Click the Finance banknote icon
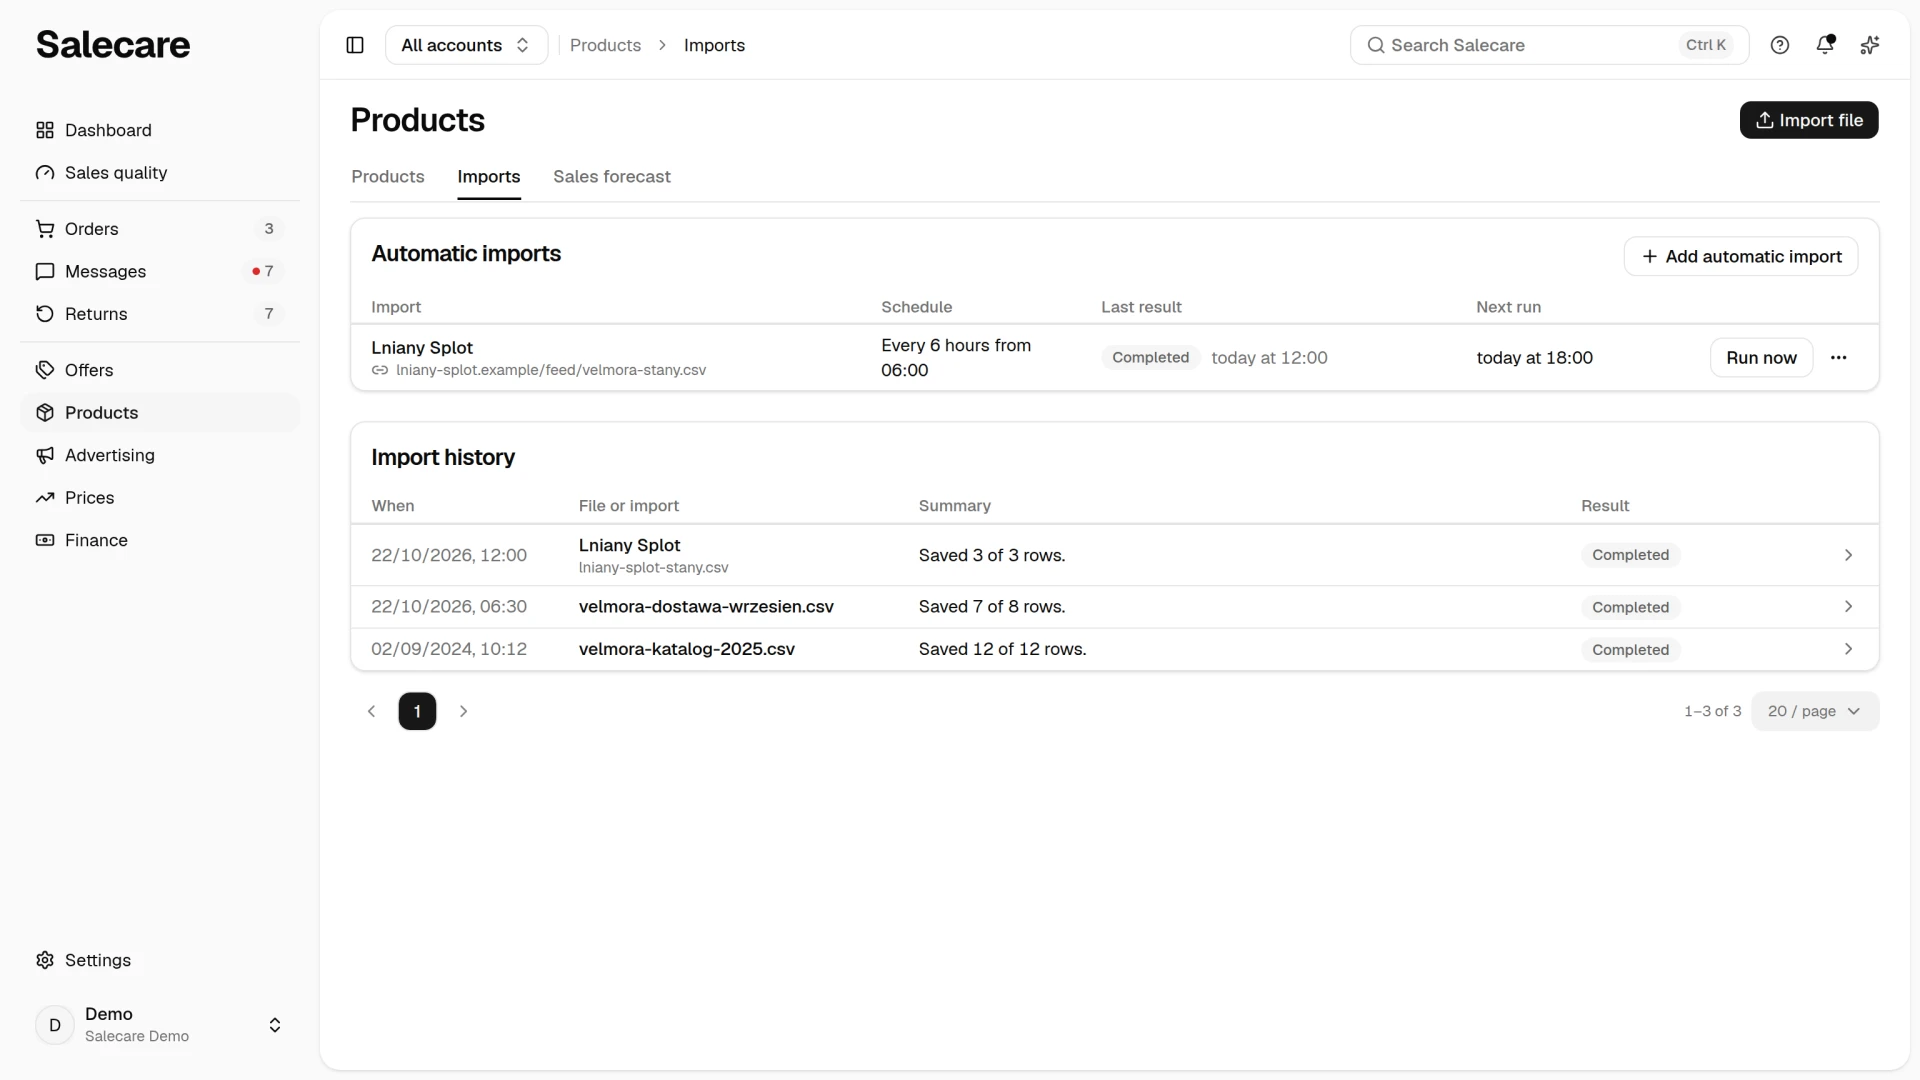1920x1080 pixels. pos(45,540)
